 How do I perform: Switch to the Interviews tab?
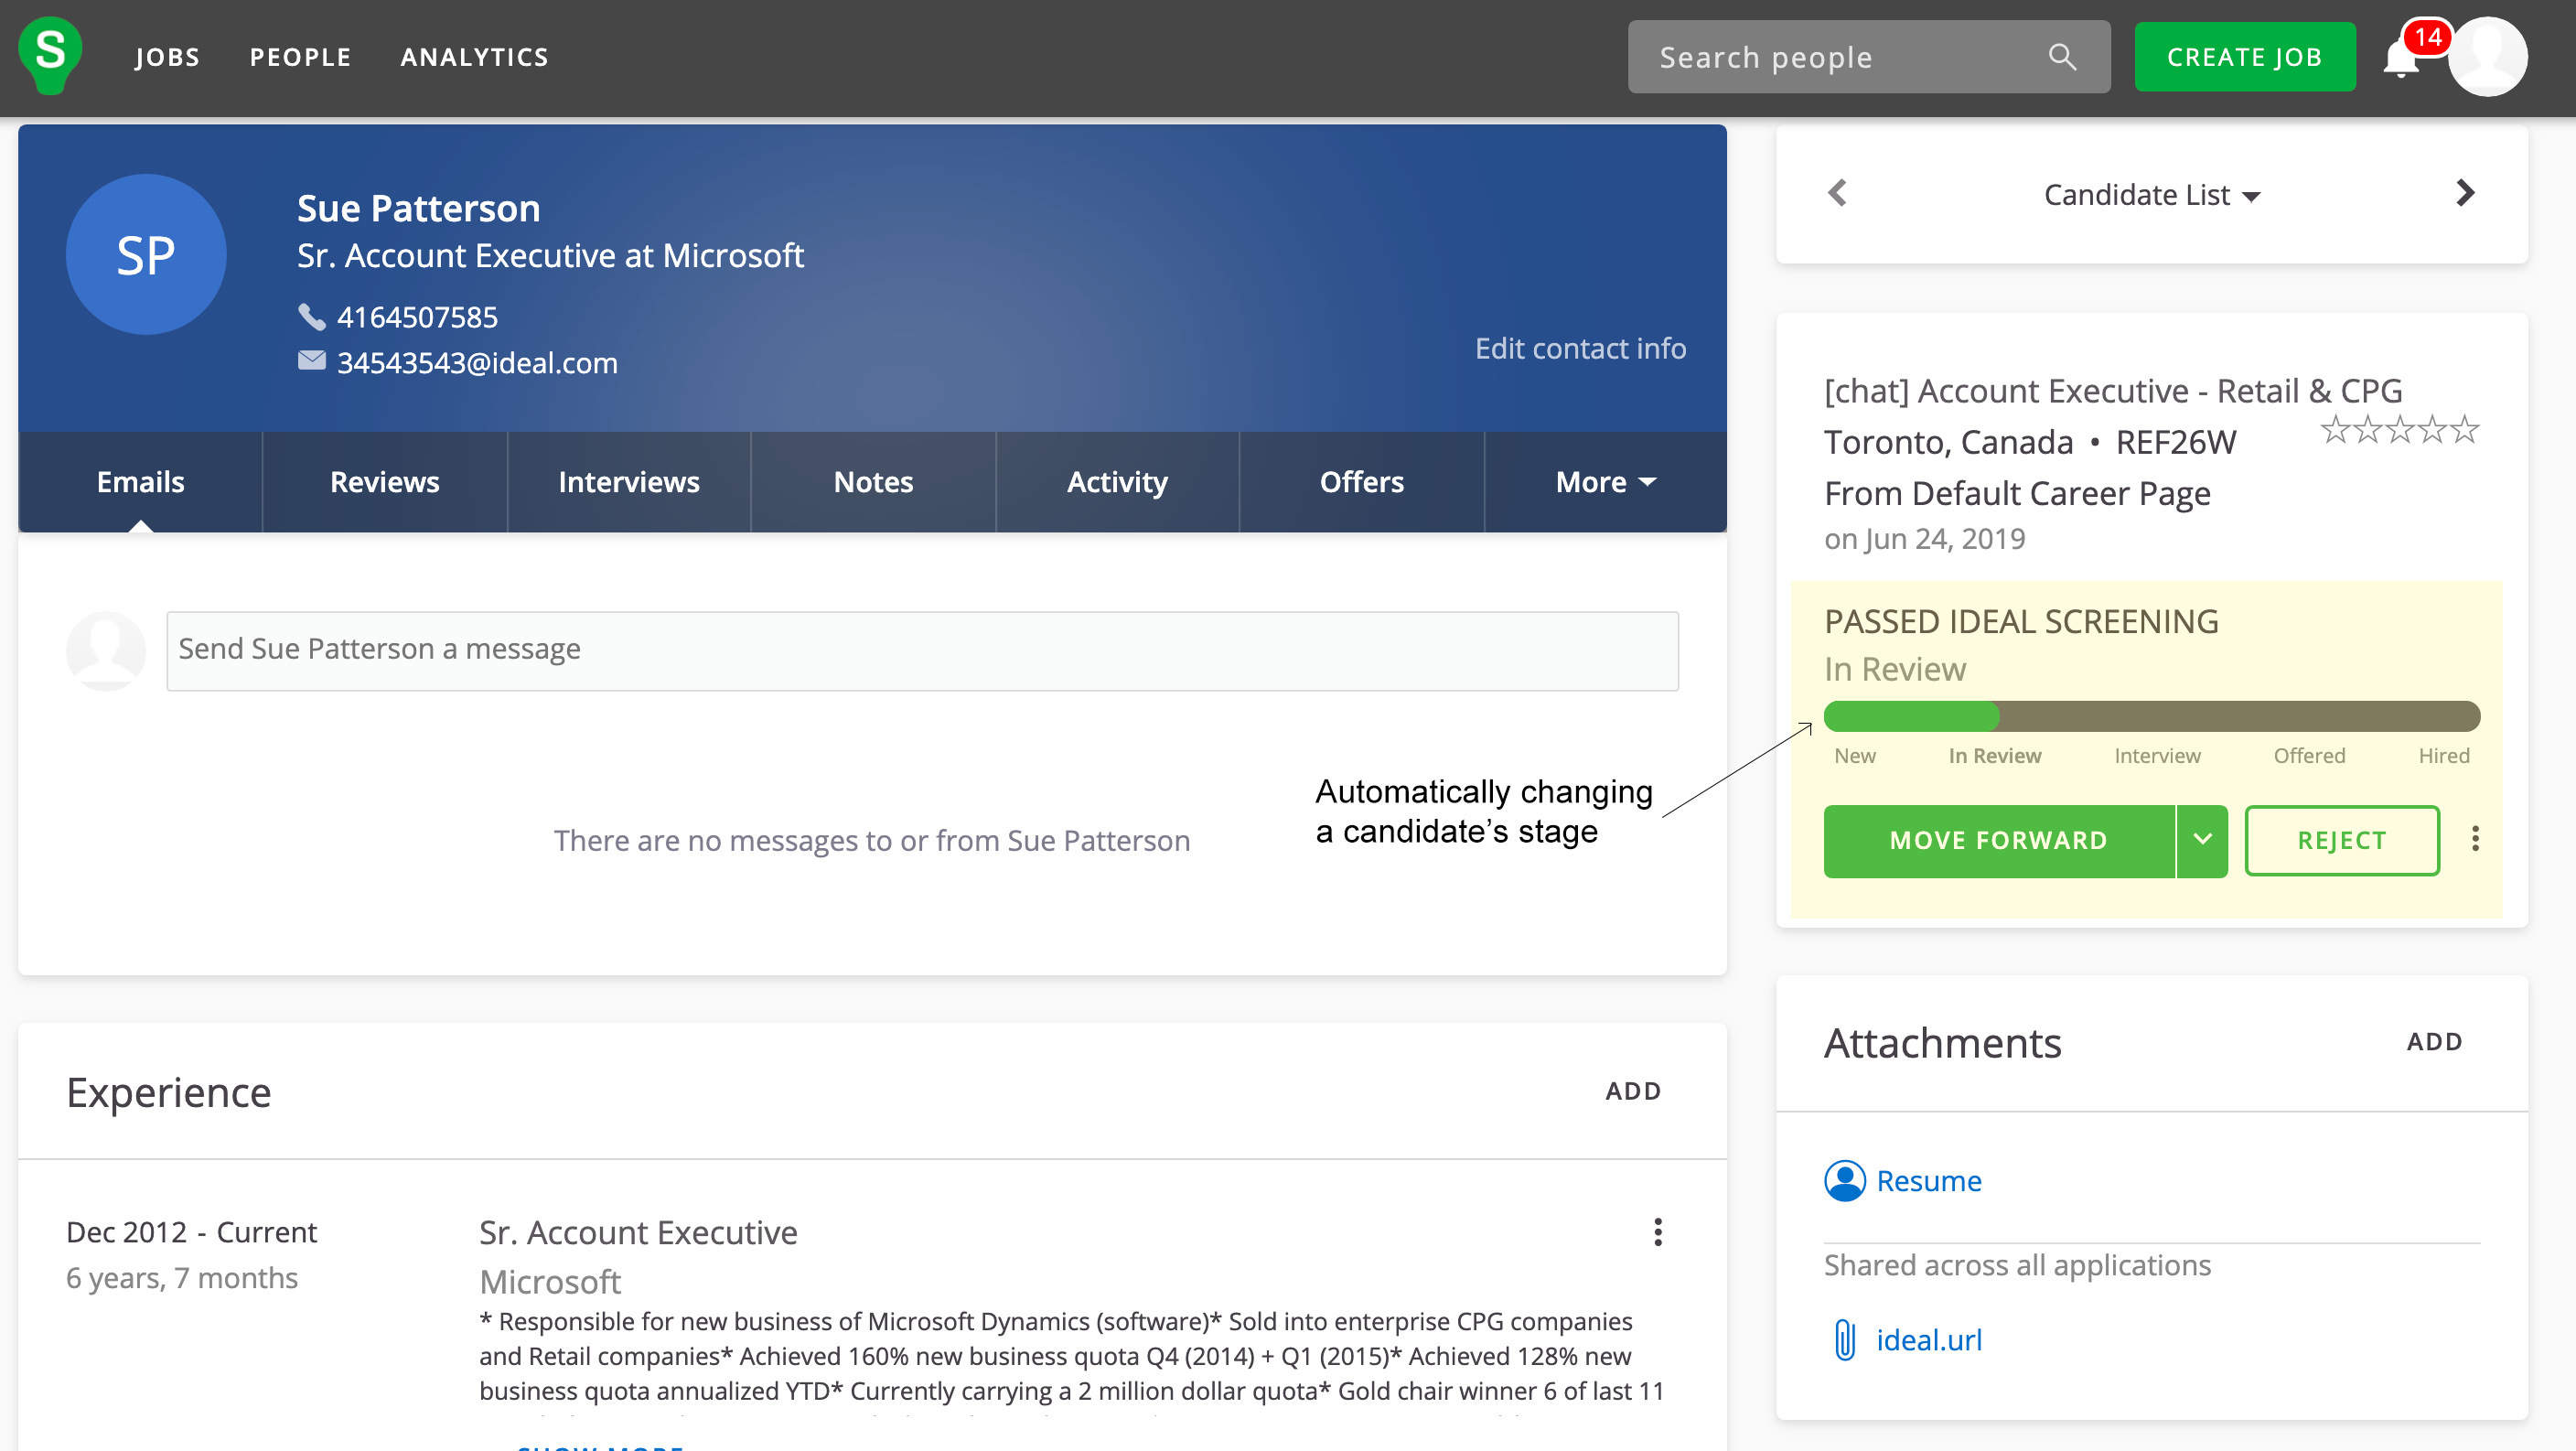click(x=628, y=482)
